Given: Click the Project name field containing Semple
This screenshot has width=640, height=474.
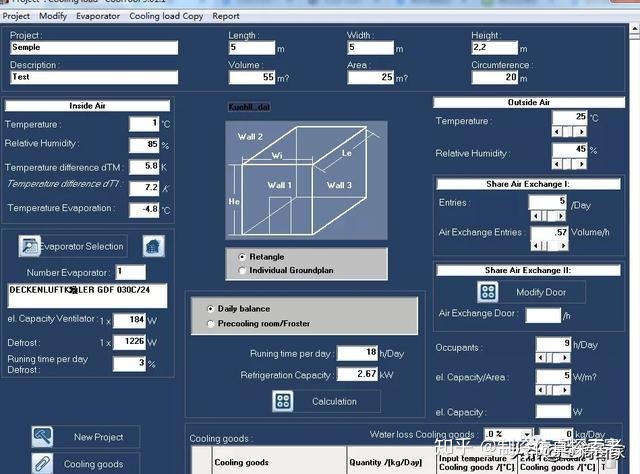Looking at the screenshot, I should tap(94, 47).
